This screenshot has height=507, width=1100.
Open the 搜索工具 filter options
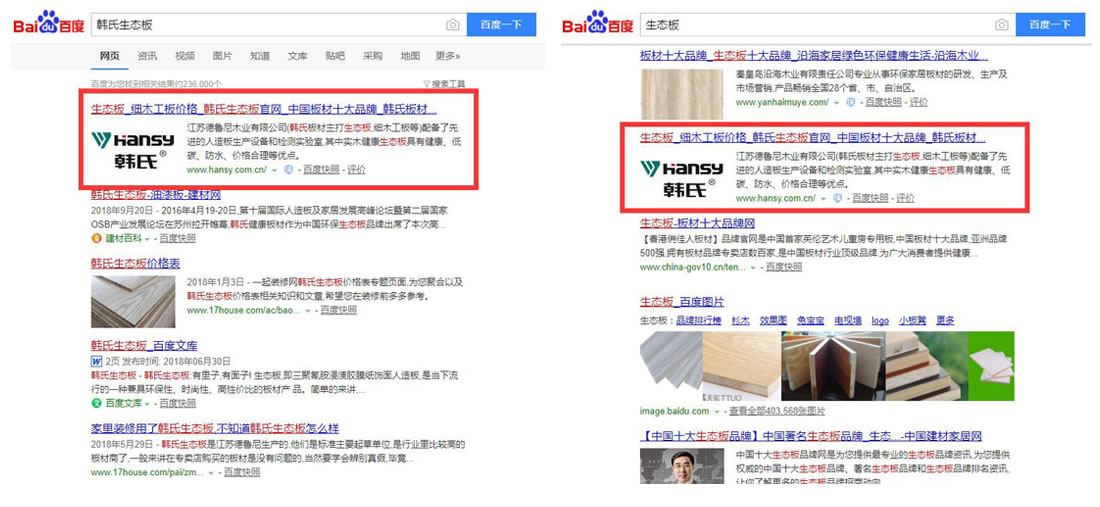coord(444,84)
